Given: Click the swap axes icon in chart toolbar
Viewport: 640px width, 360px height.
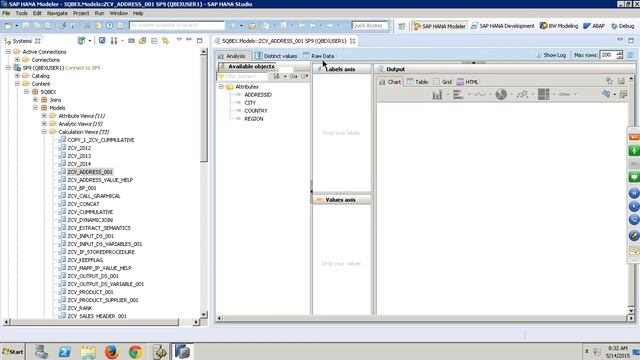Looking at the screenshot, I should [606, 94].
